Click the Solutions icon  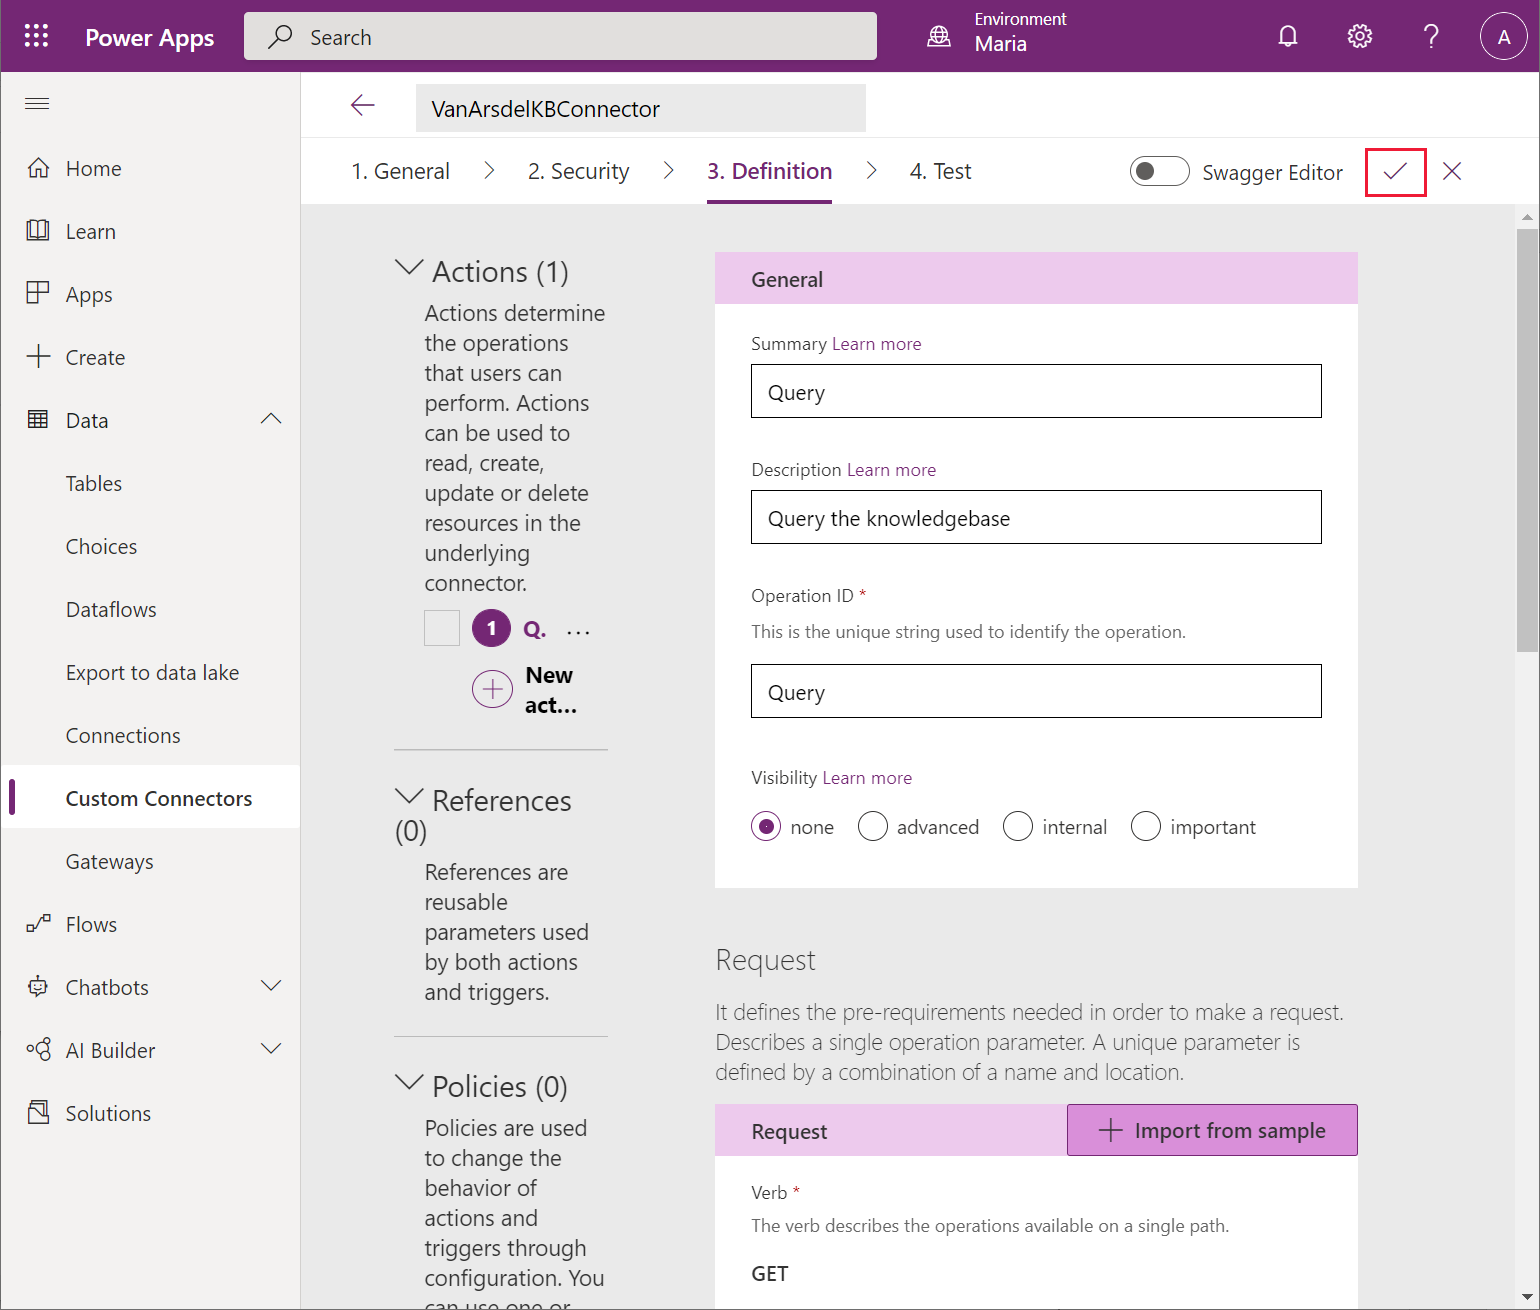point(38,1113)
